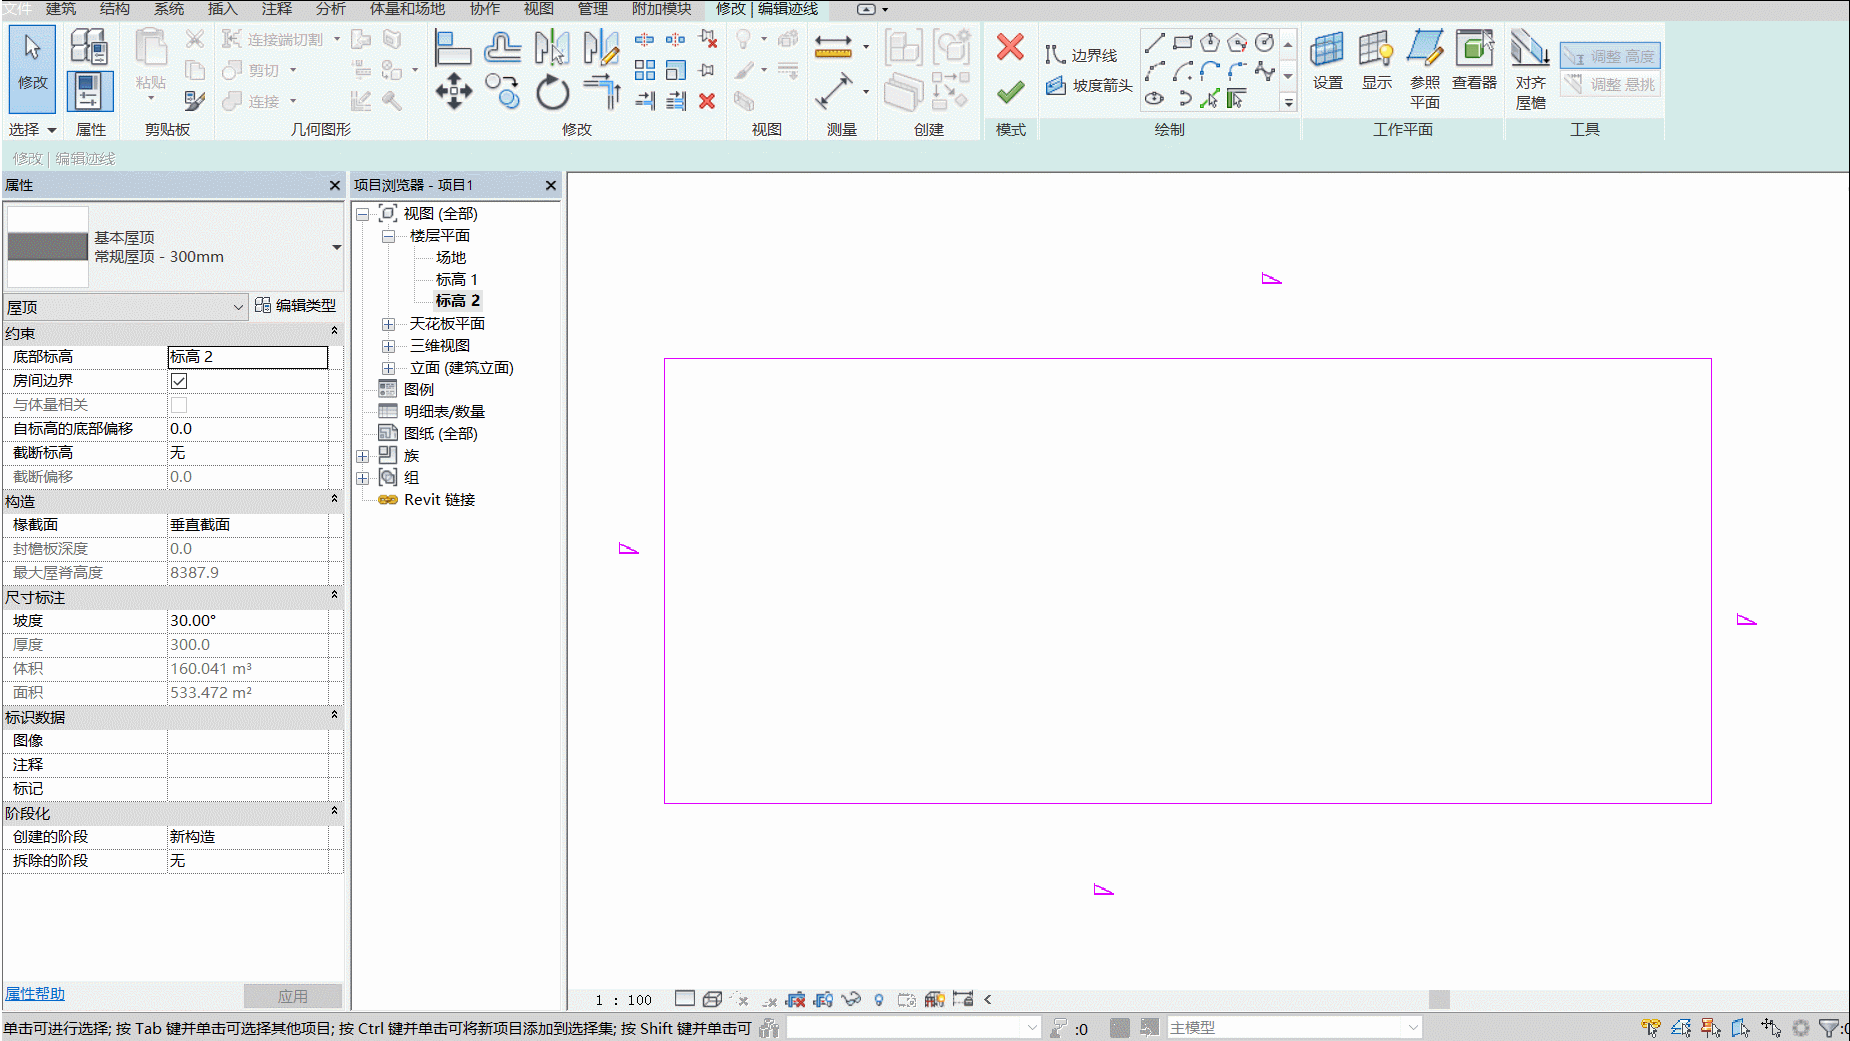Click the 坡度 30.00° value field
The image size is (1850, 1041).
[x=248, y=621]
